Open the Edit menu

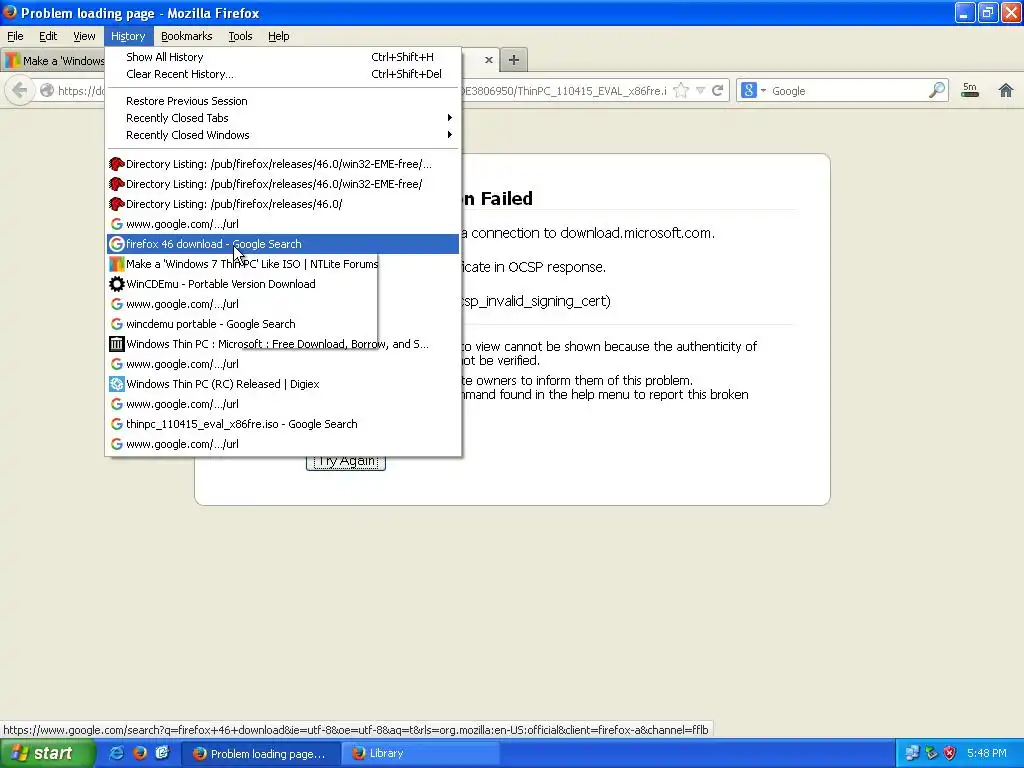(48, 36)
